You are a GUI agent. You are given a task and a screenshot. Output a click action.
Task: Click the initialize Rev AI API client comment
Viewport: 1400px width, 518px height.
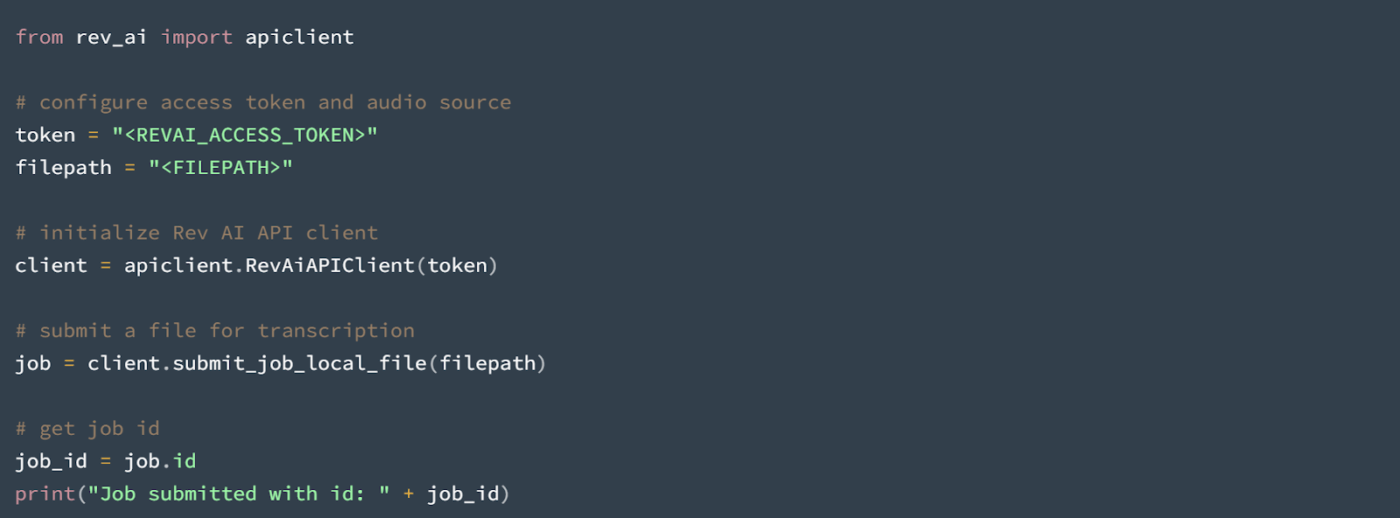point(197,232)
